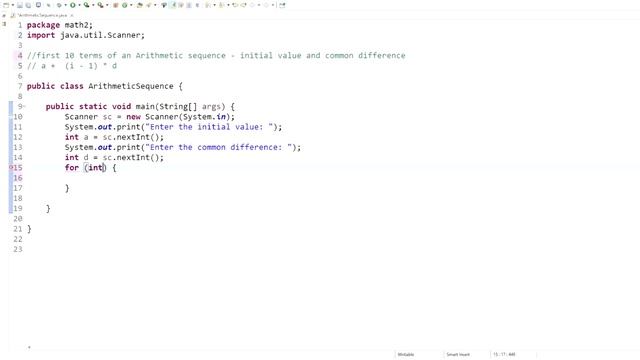The height and width of the screenshot is (360, 640).
Task: Collapse the main method fold on line 9
Action: (24, 107)
